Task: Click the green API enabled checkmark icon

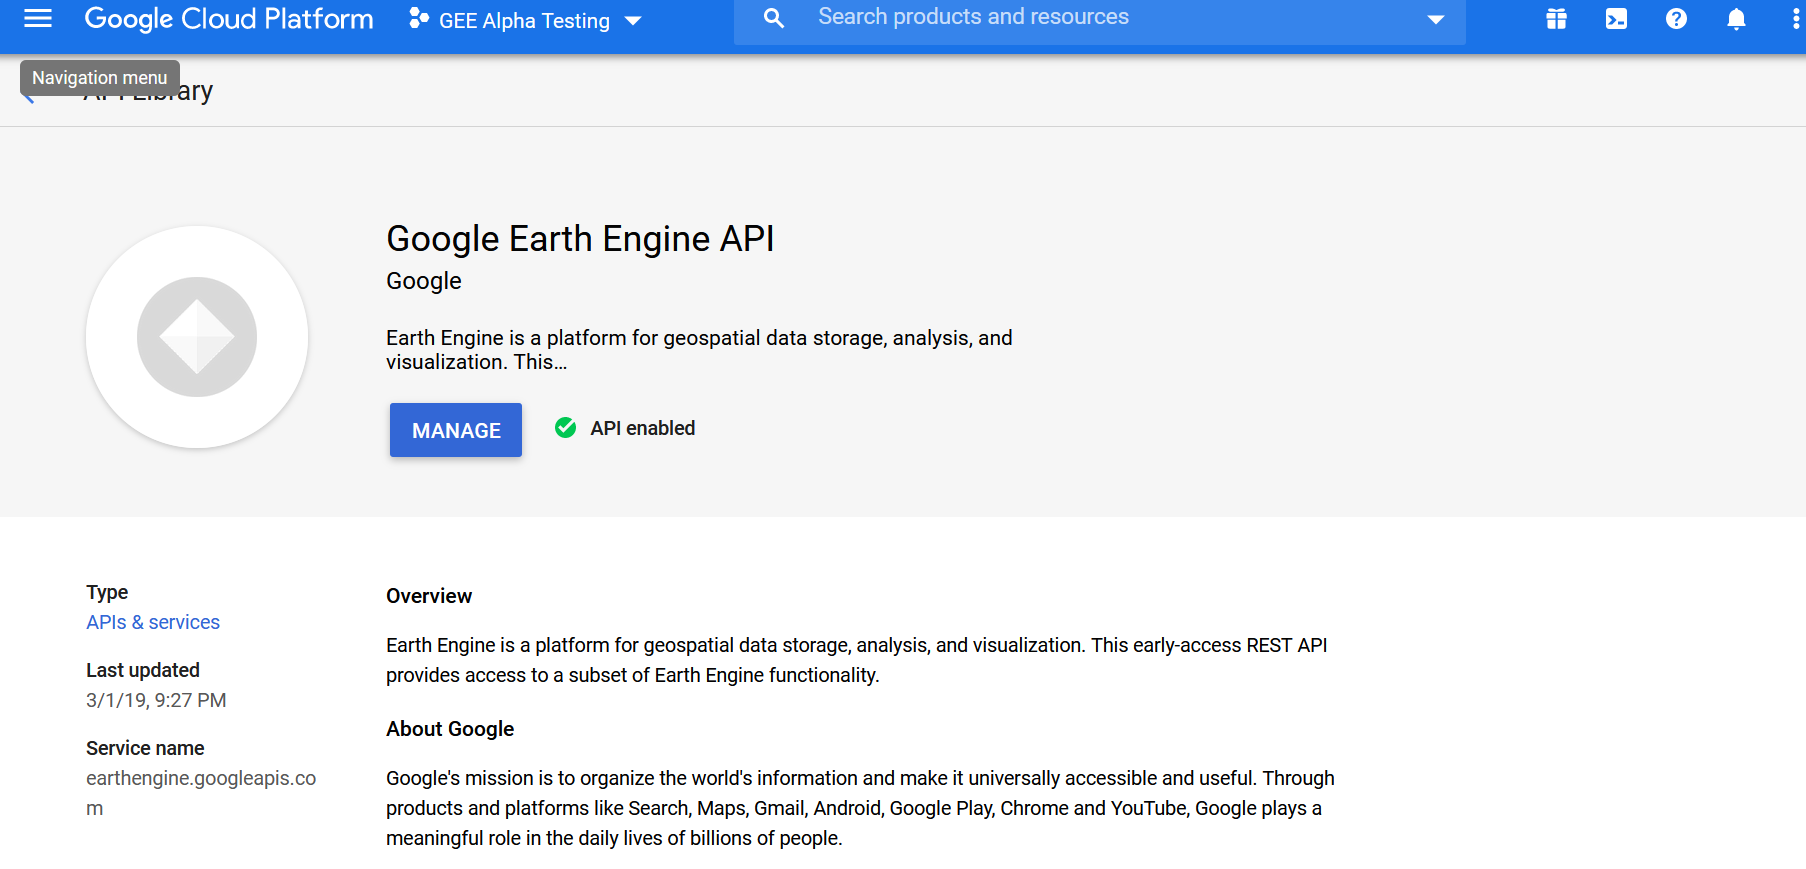Action: tap(565, 428)
